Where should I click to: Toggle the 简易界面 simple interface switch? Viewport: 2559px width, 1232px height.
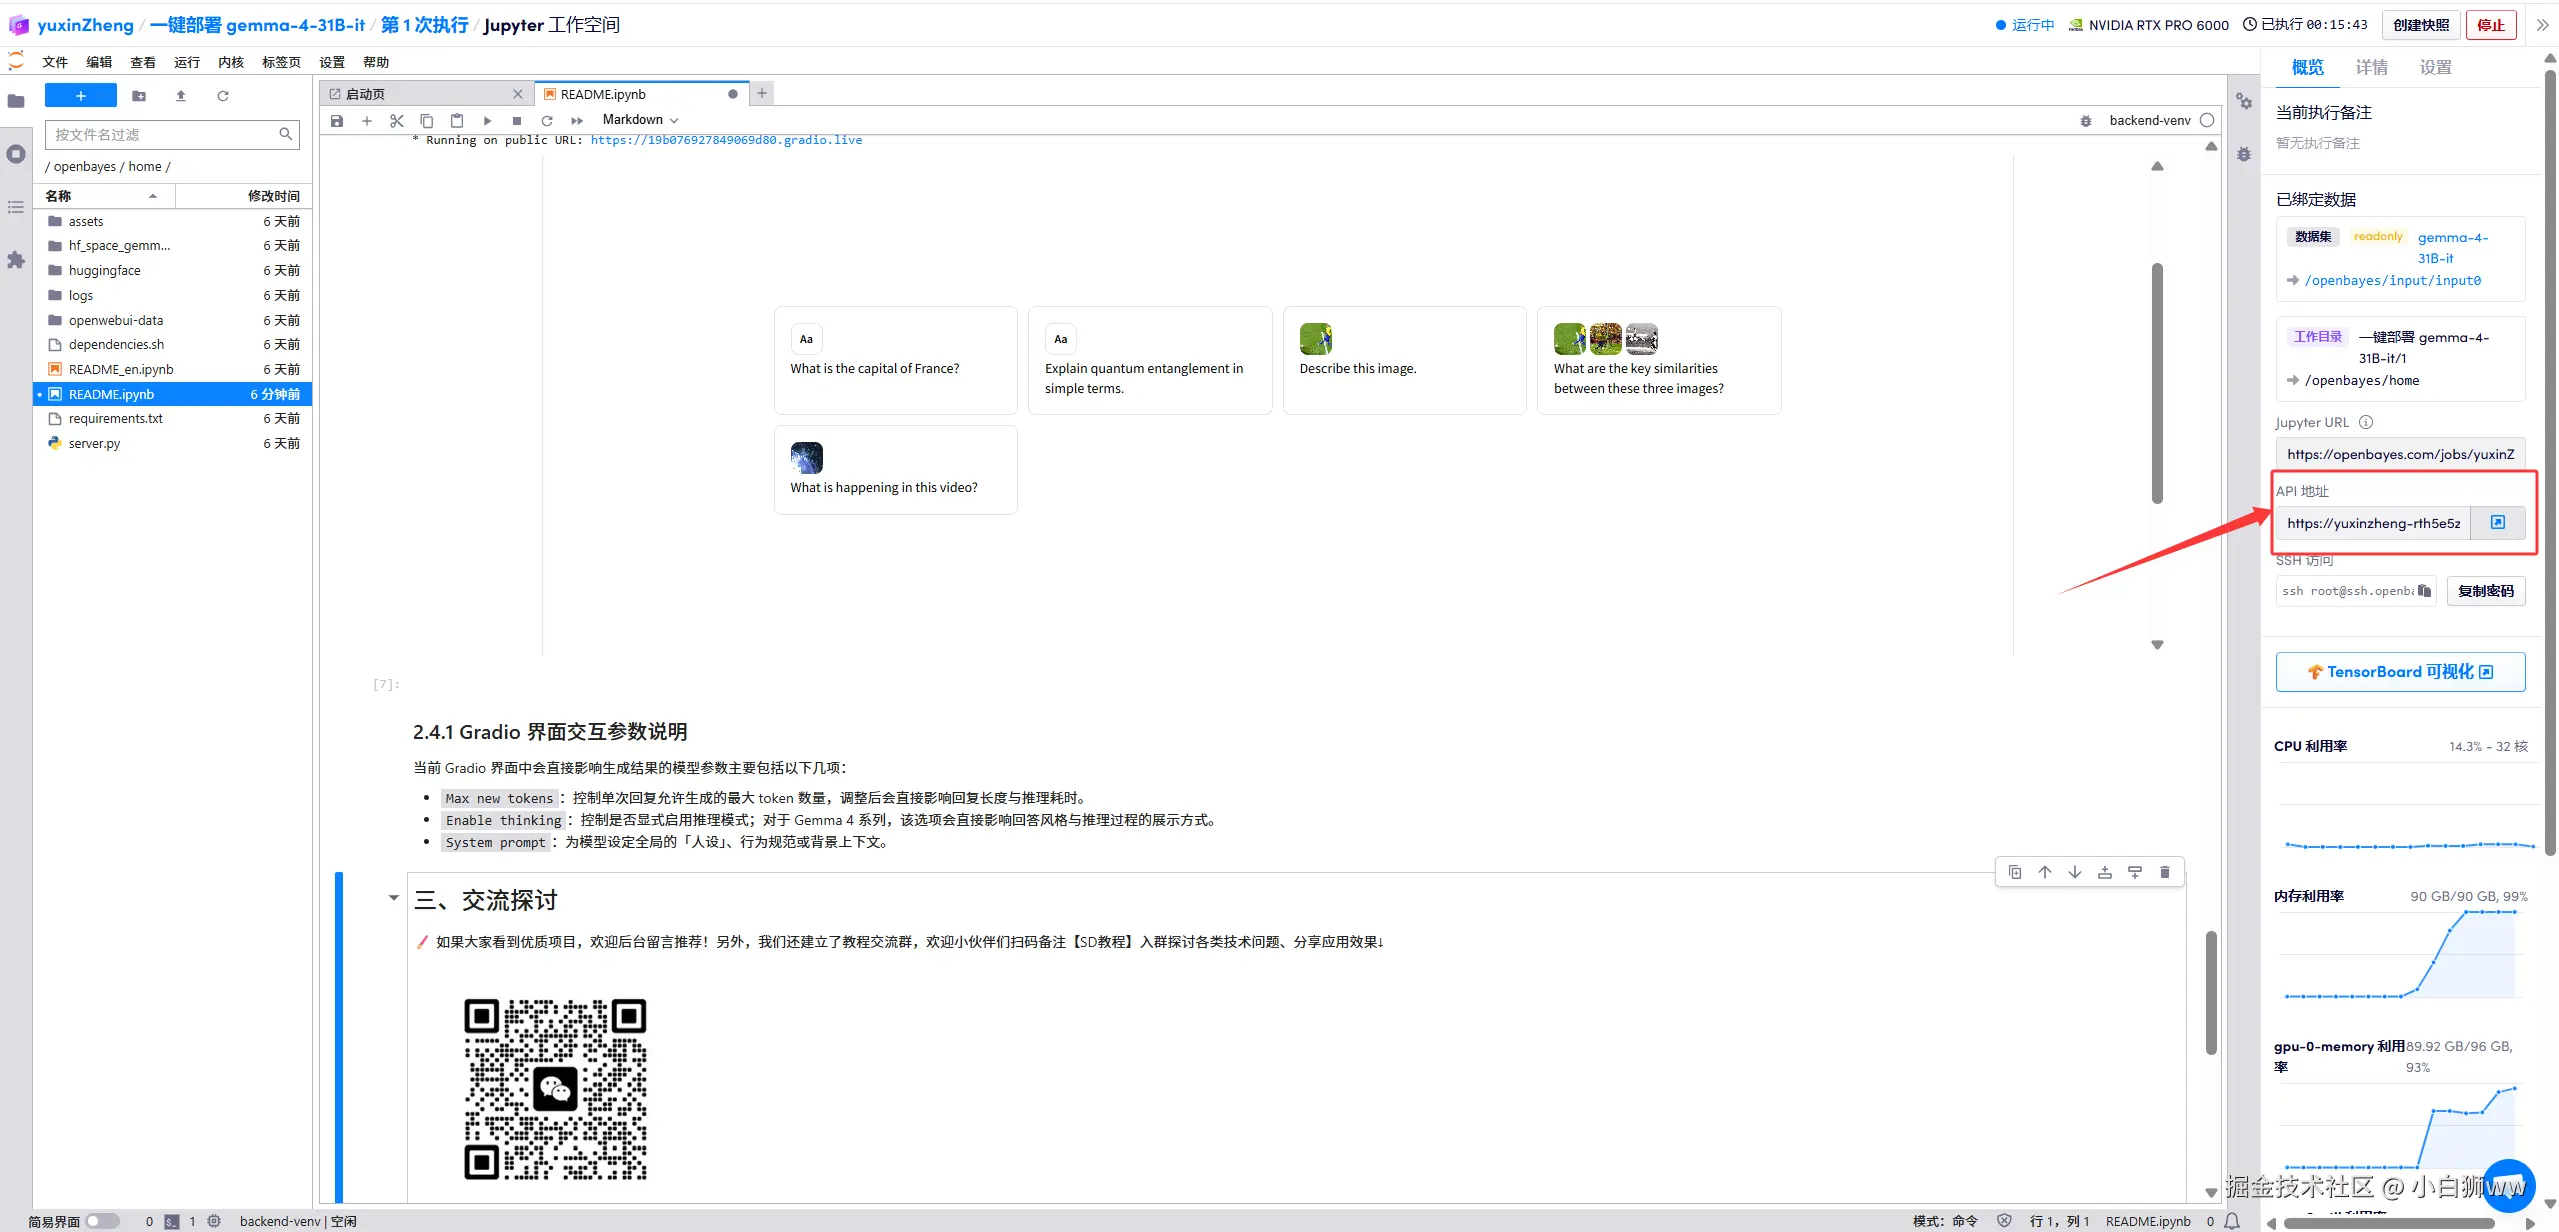click(101, 1221)
